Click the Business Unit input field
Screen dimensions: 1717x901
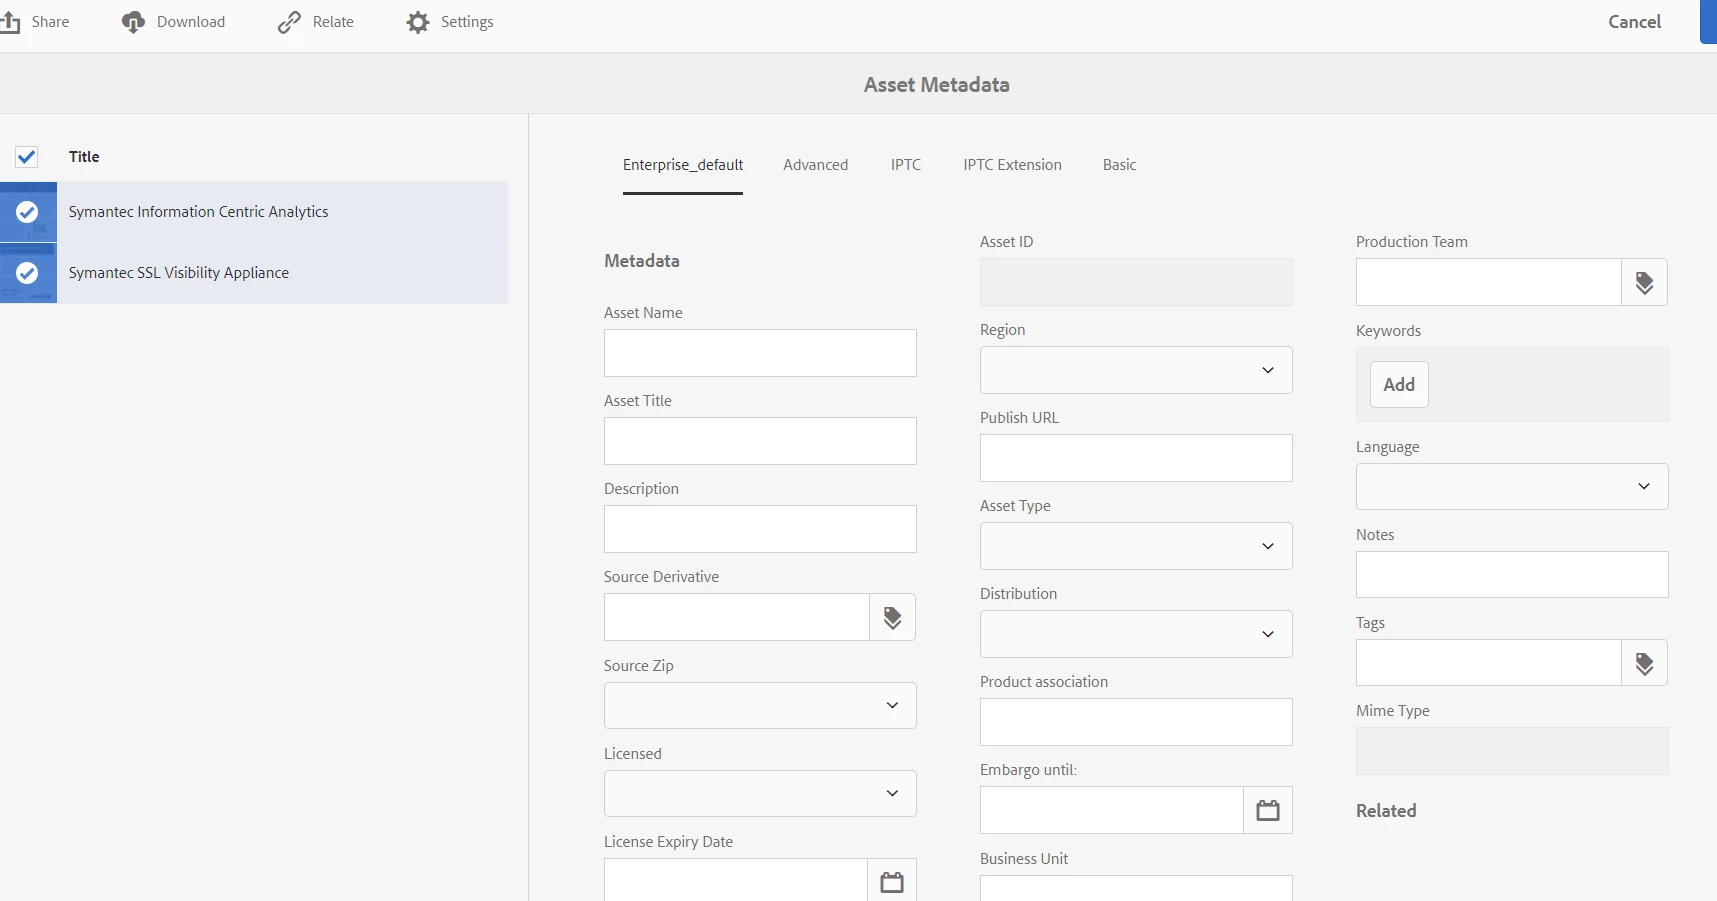tap(1136, 888)
